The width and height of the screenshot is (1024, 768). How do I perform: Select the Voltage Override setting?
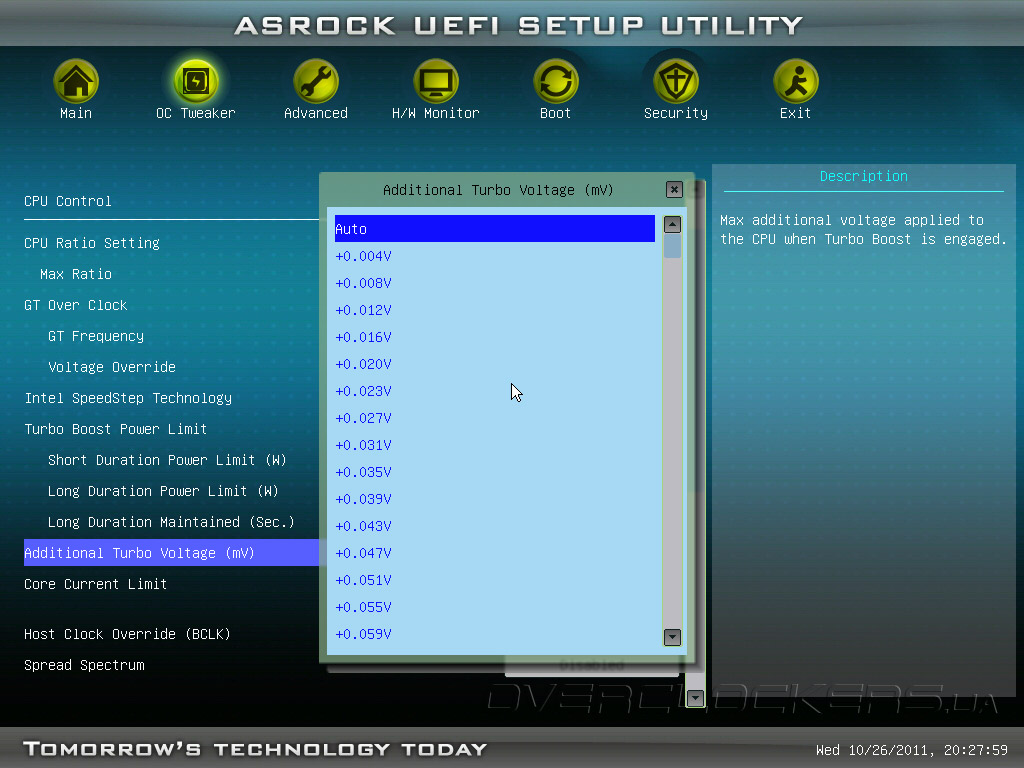point(112,367)
